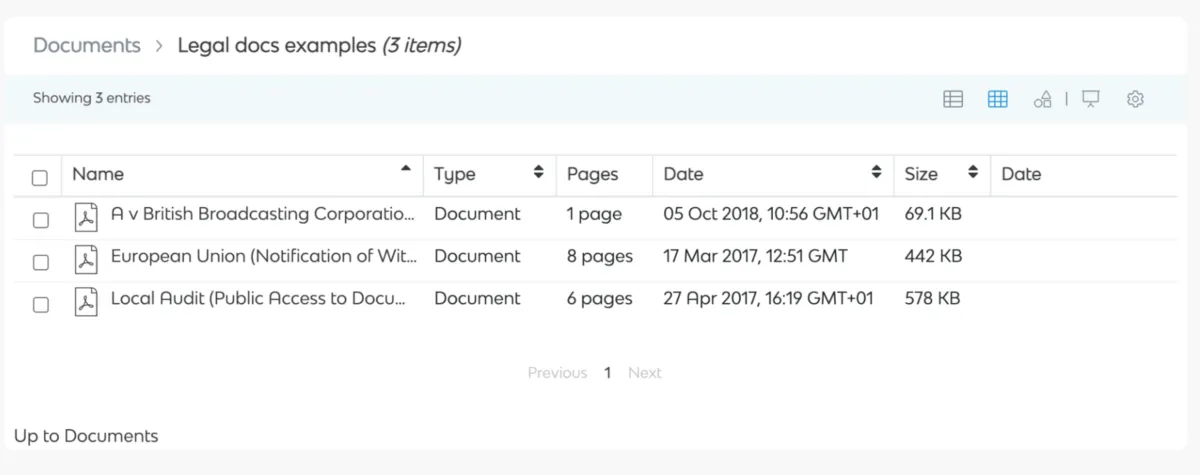Open Local Audit (Public Access) document

point(258,298)
